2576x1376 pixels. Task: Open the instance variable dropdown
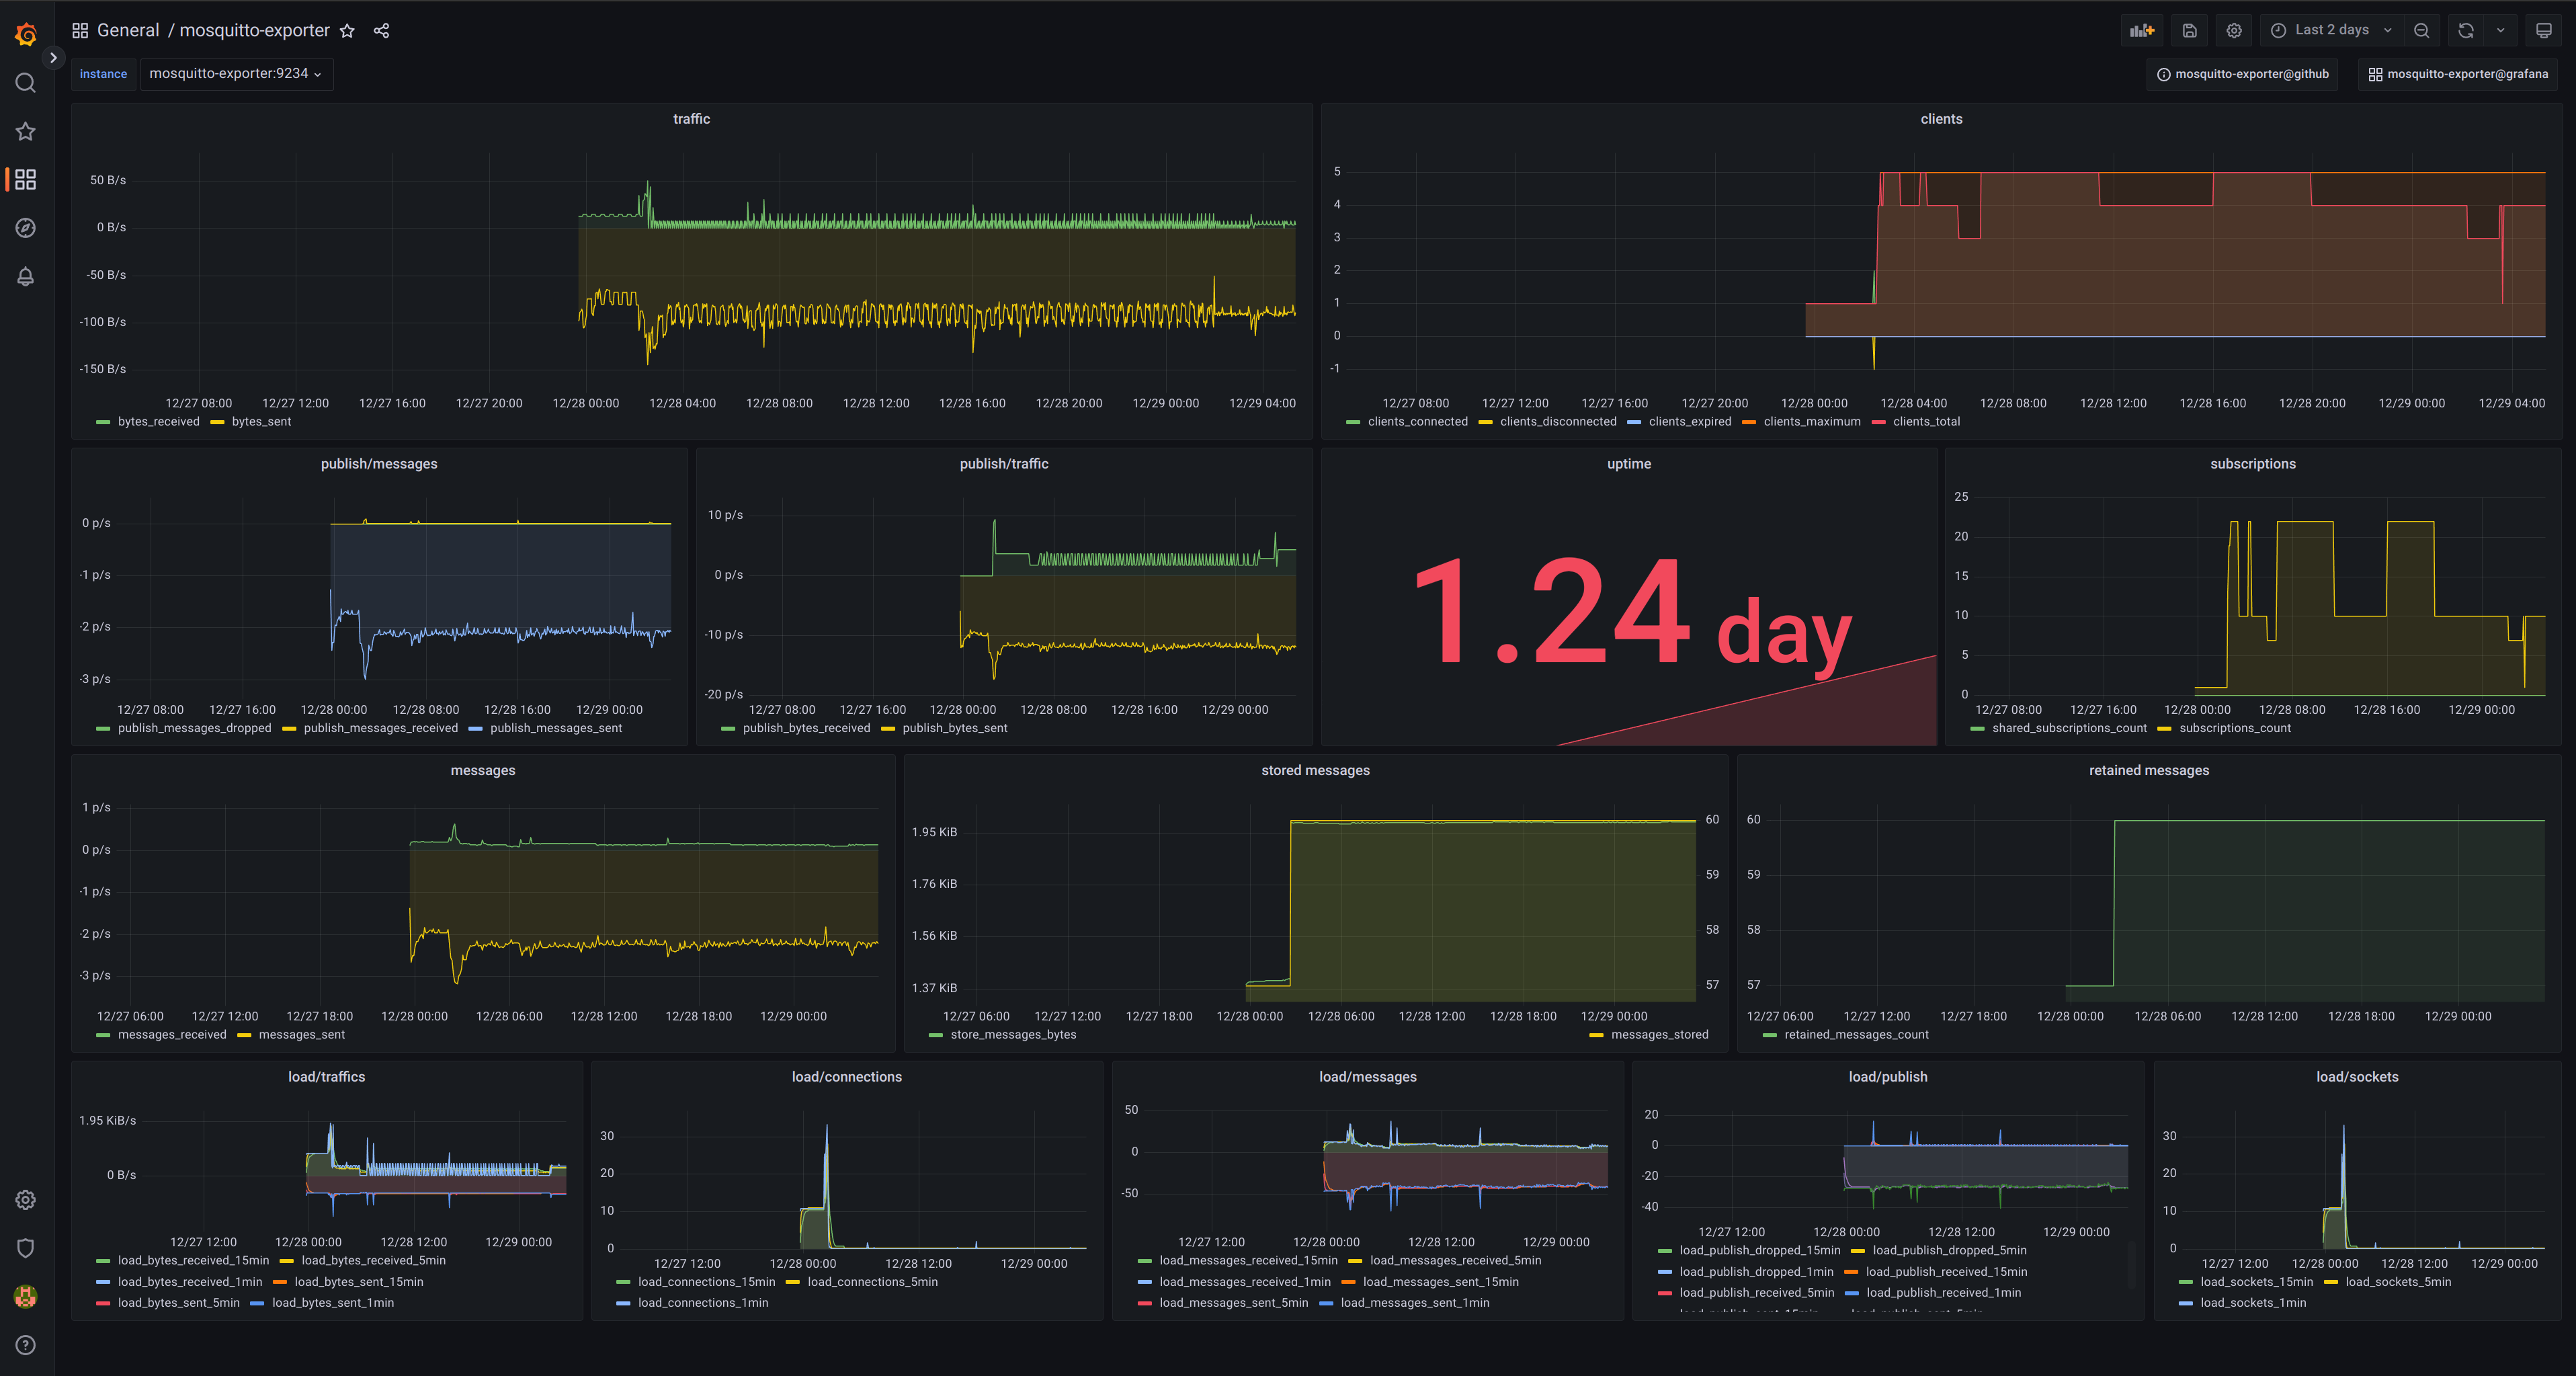236,74
